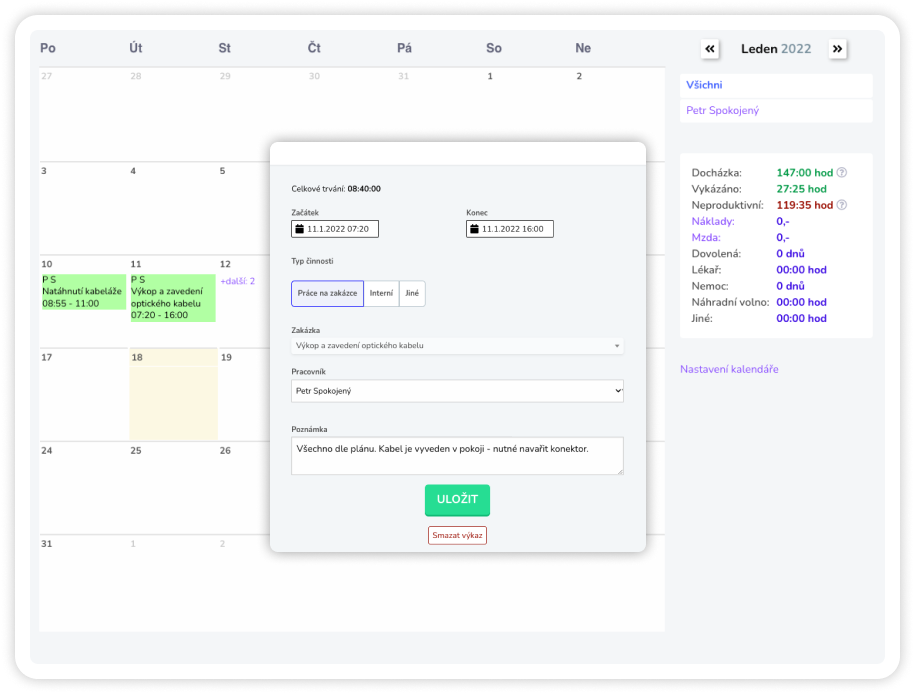Click 'Smazat výkaz' delete button
This screenshot has width=915, height=694.
click(x=457, y=535)
